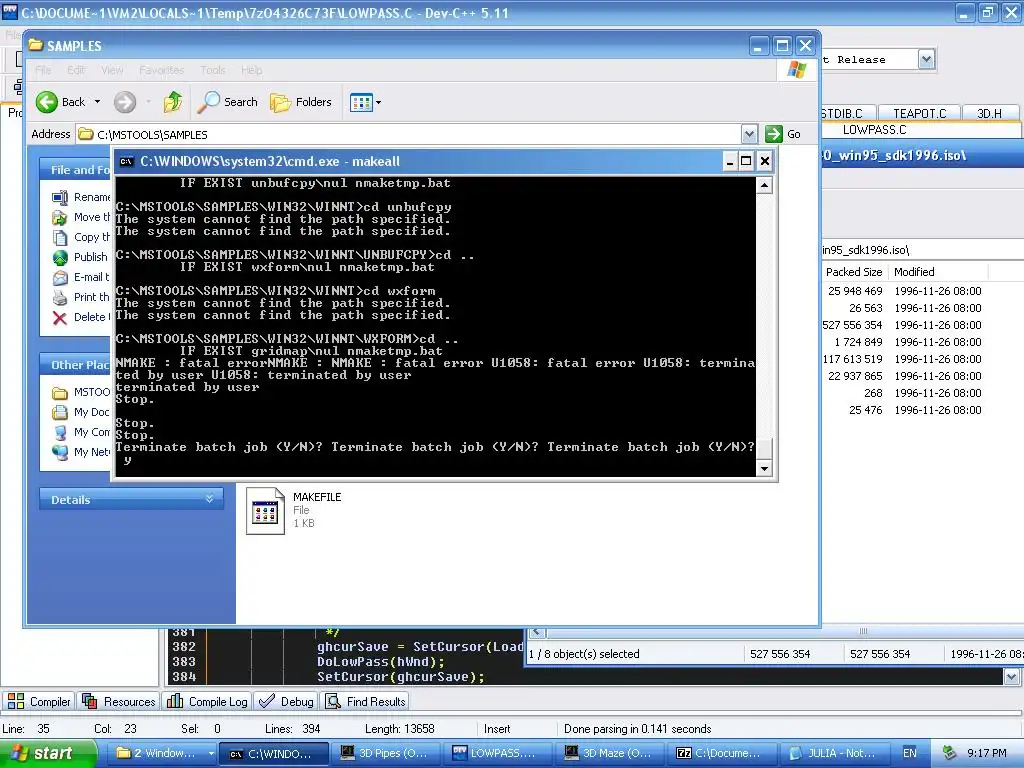
Task: Click the Copy this file task icon
Action: coord(60,237)
